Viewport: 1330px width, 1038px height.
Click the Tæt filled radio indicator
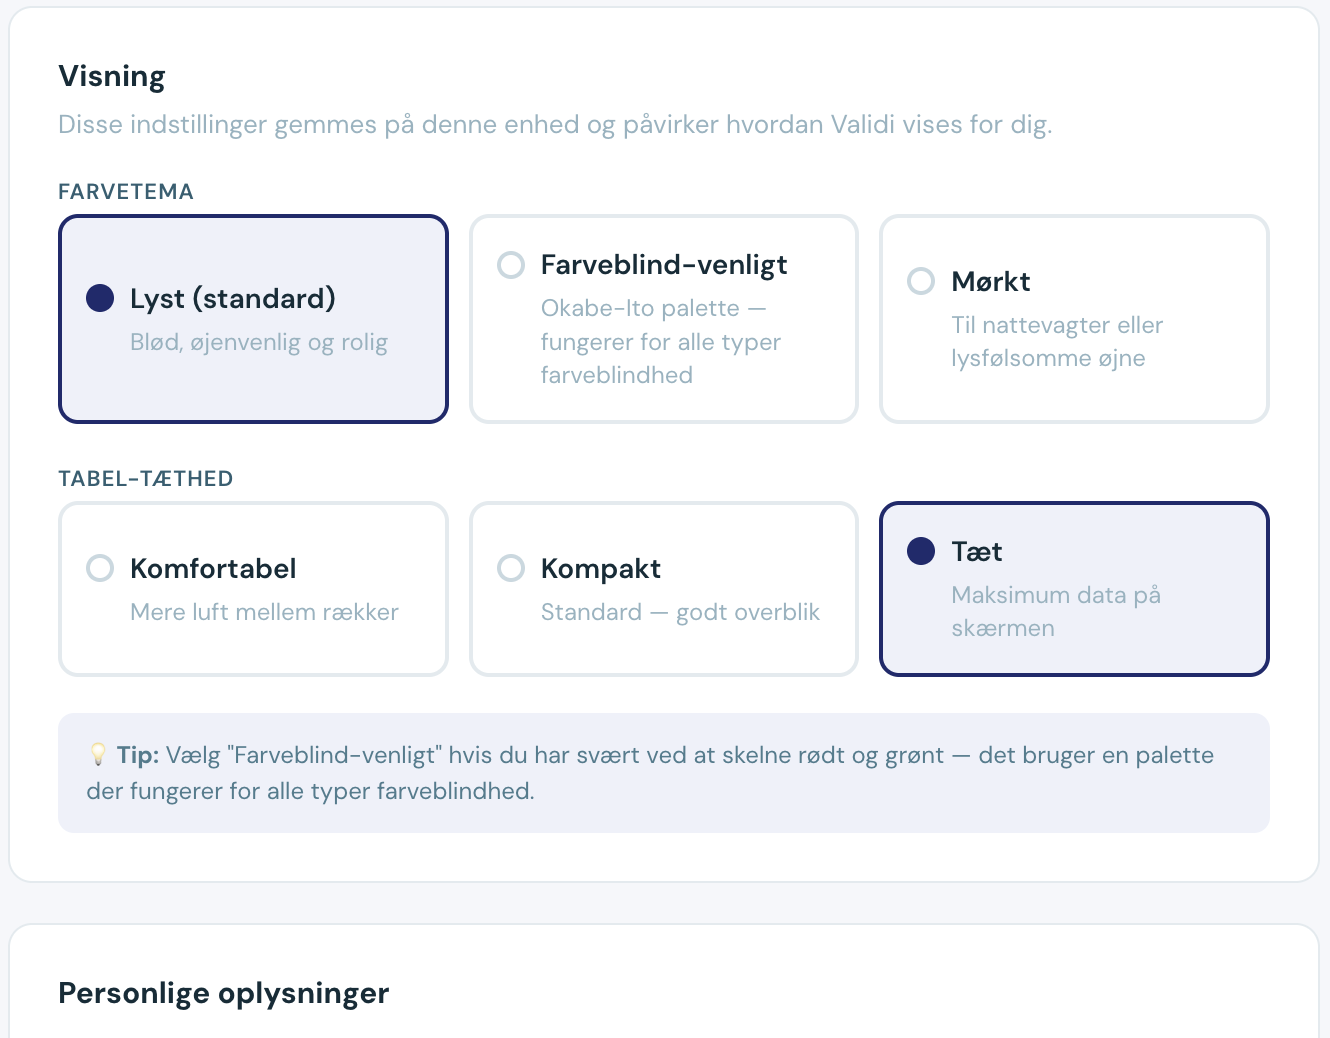point(920,551)
